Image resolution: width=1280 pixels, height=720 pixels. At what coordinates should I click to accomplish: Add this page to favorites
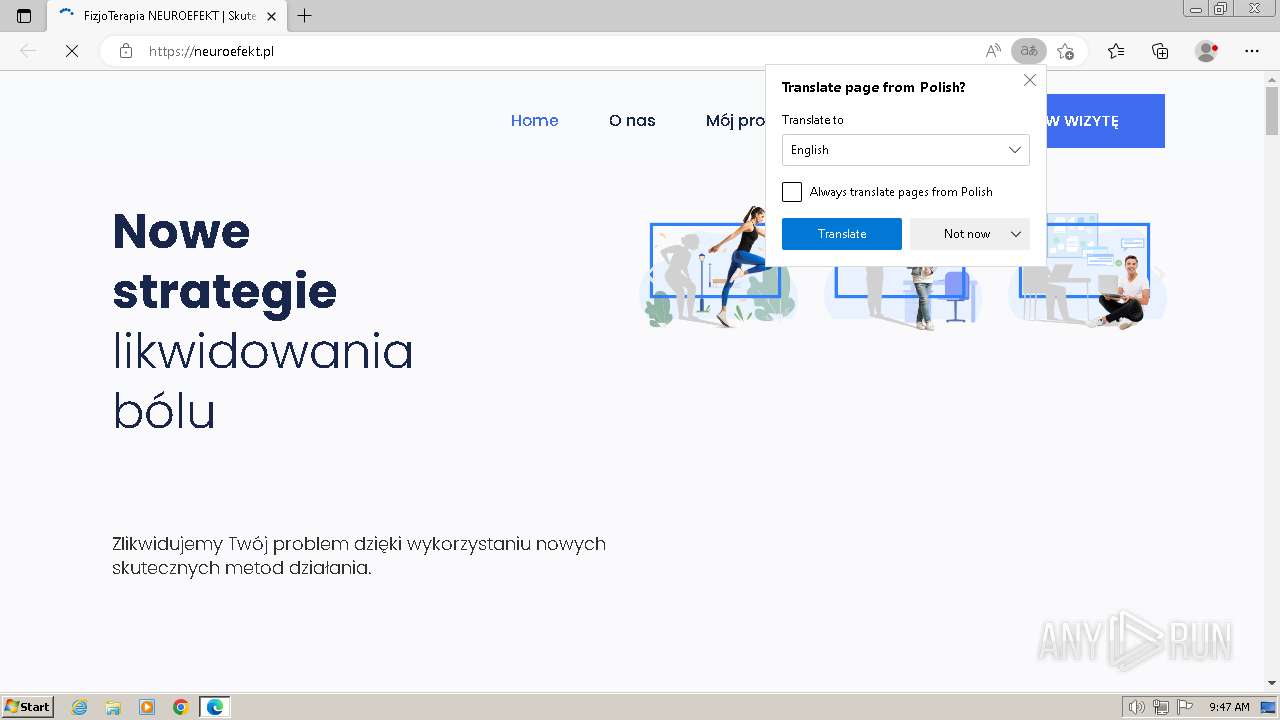[1065, 51]
